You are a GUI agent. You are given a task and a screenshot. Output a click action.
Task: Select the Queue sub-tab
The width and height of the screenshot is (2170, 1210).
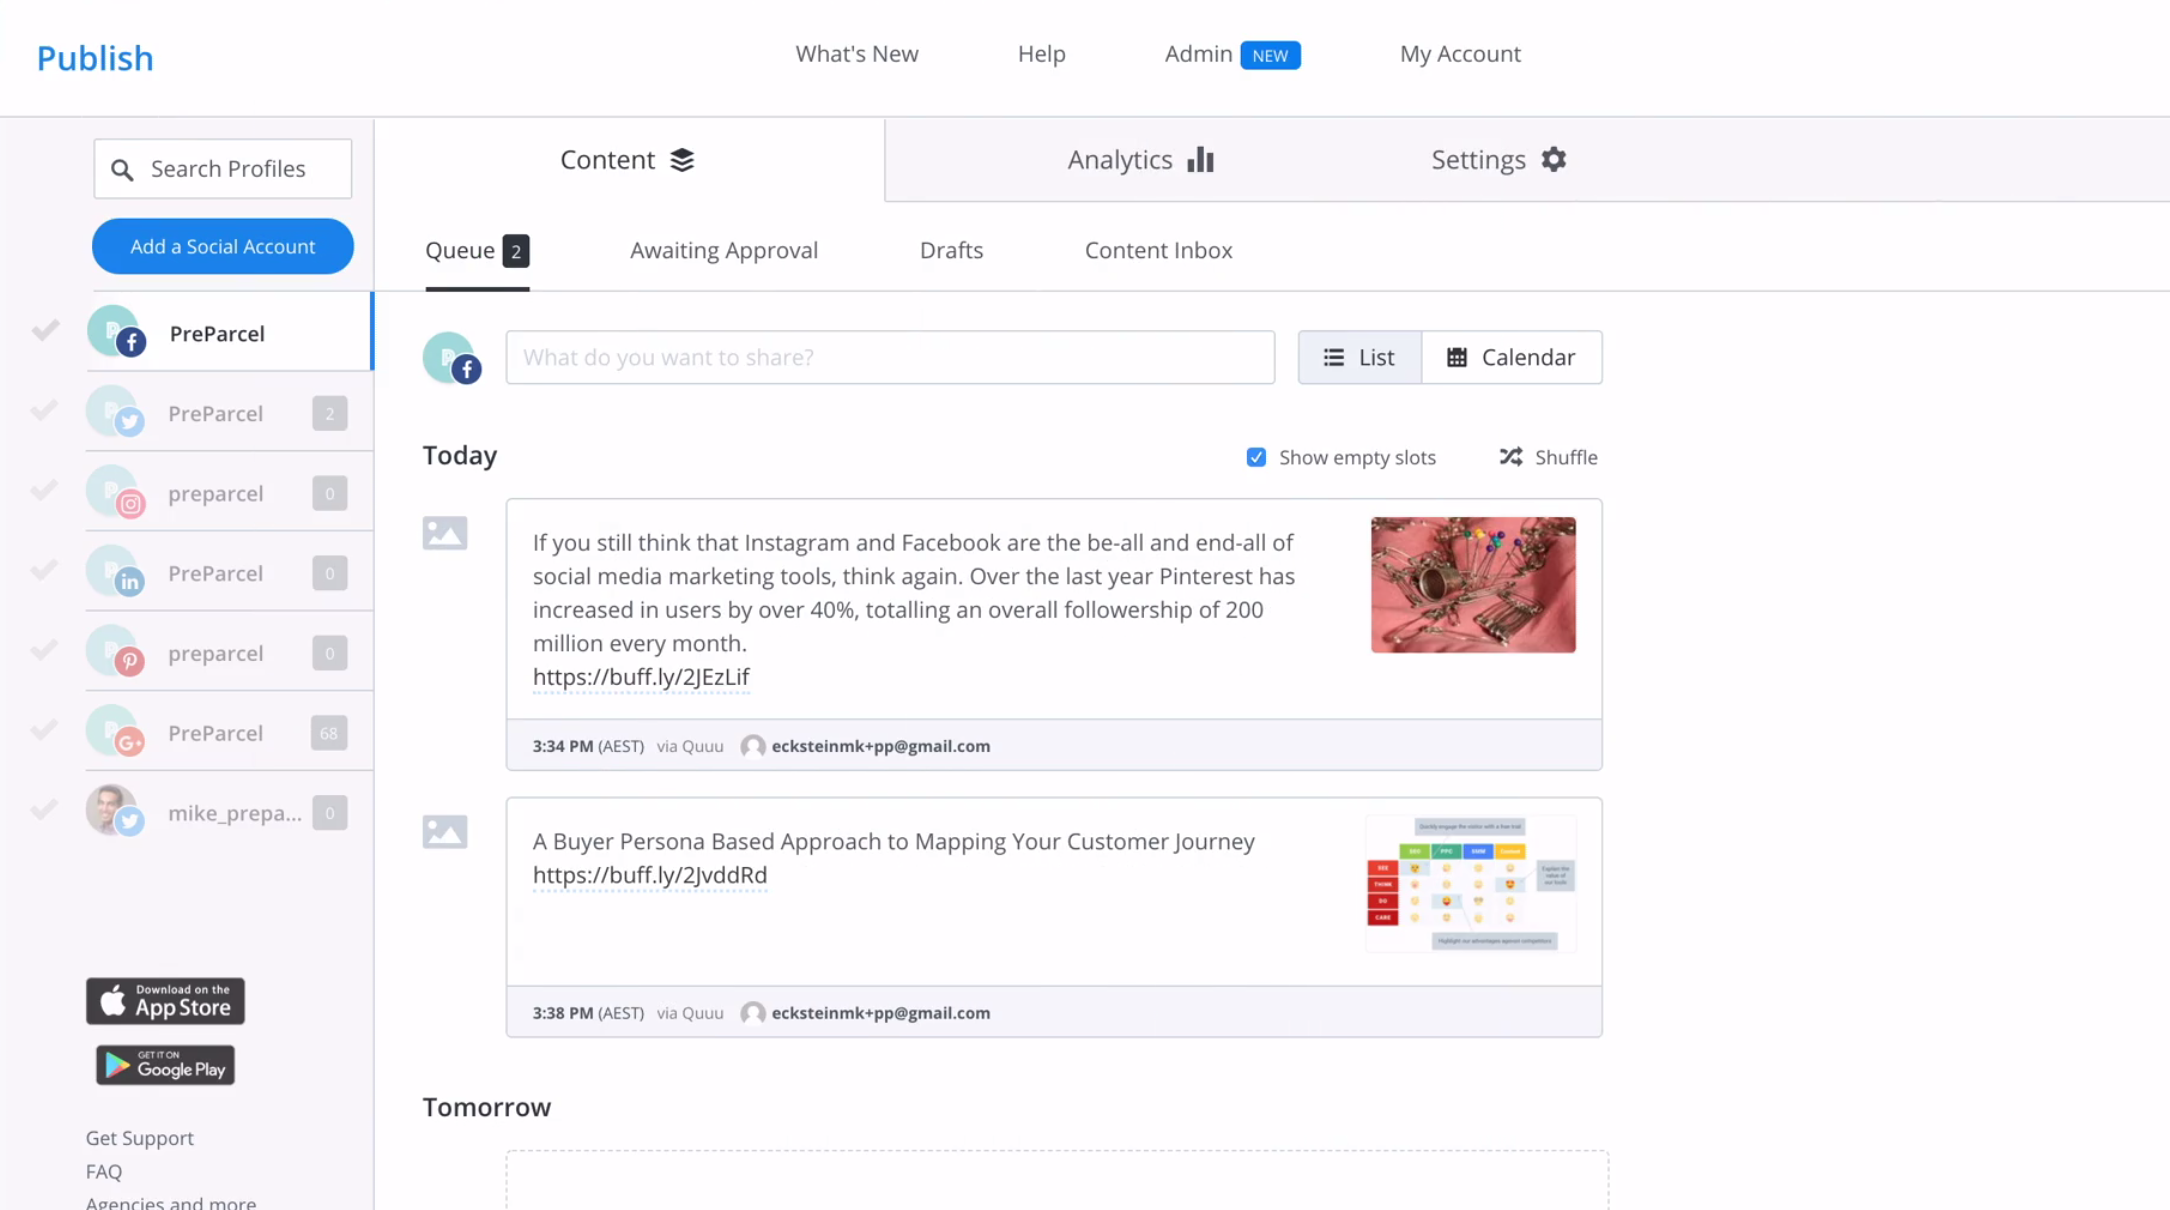coord(477,250)
